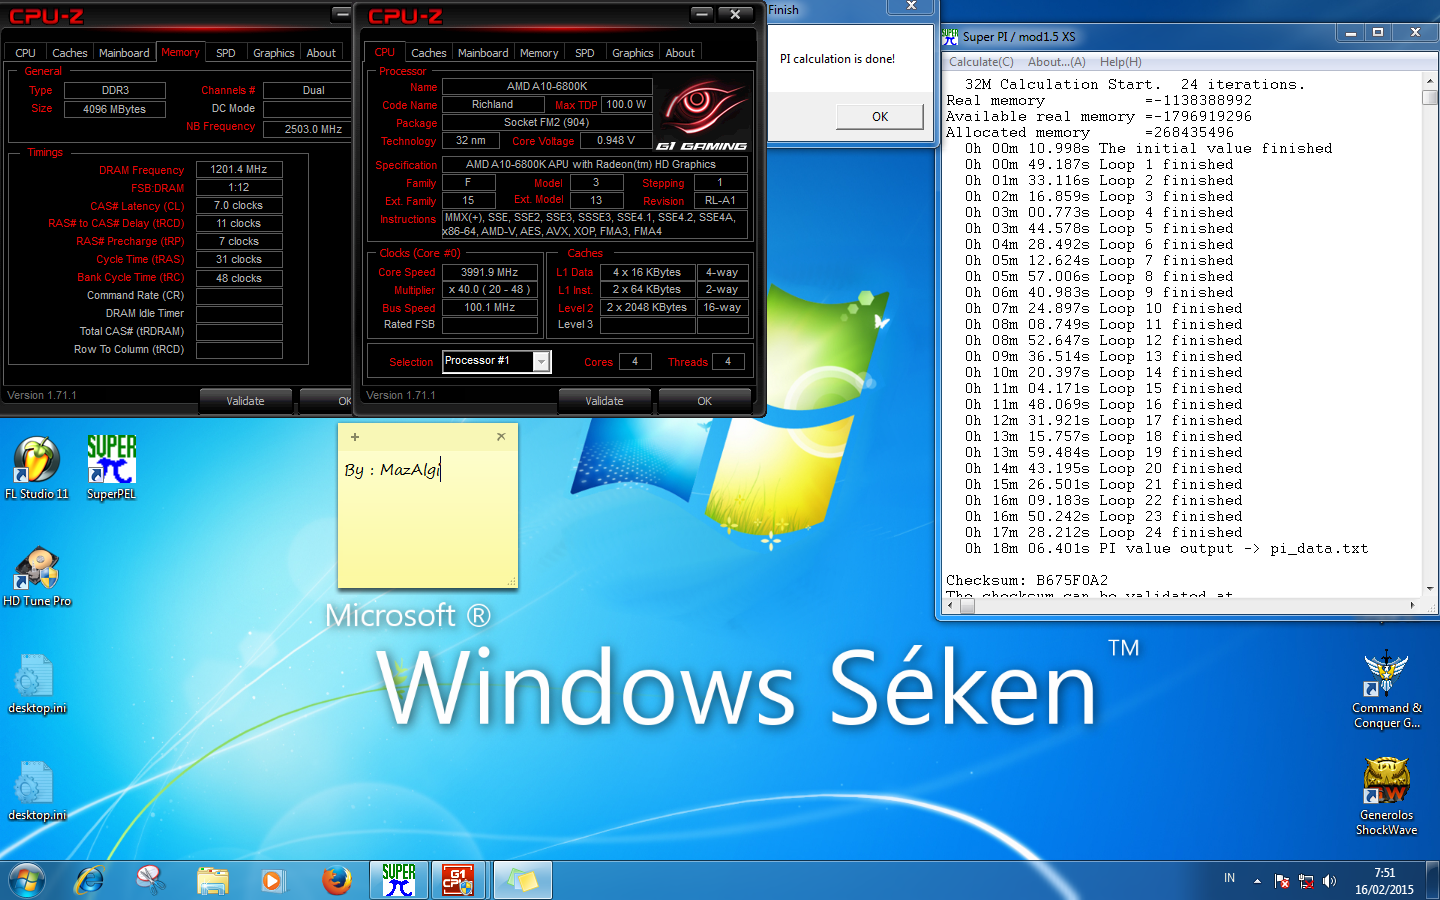Click the Windows Start orb
This screenshot has height=900, width=1440.
pos(27,880)
